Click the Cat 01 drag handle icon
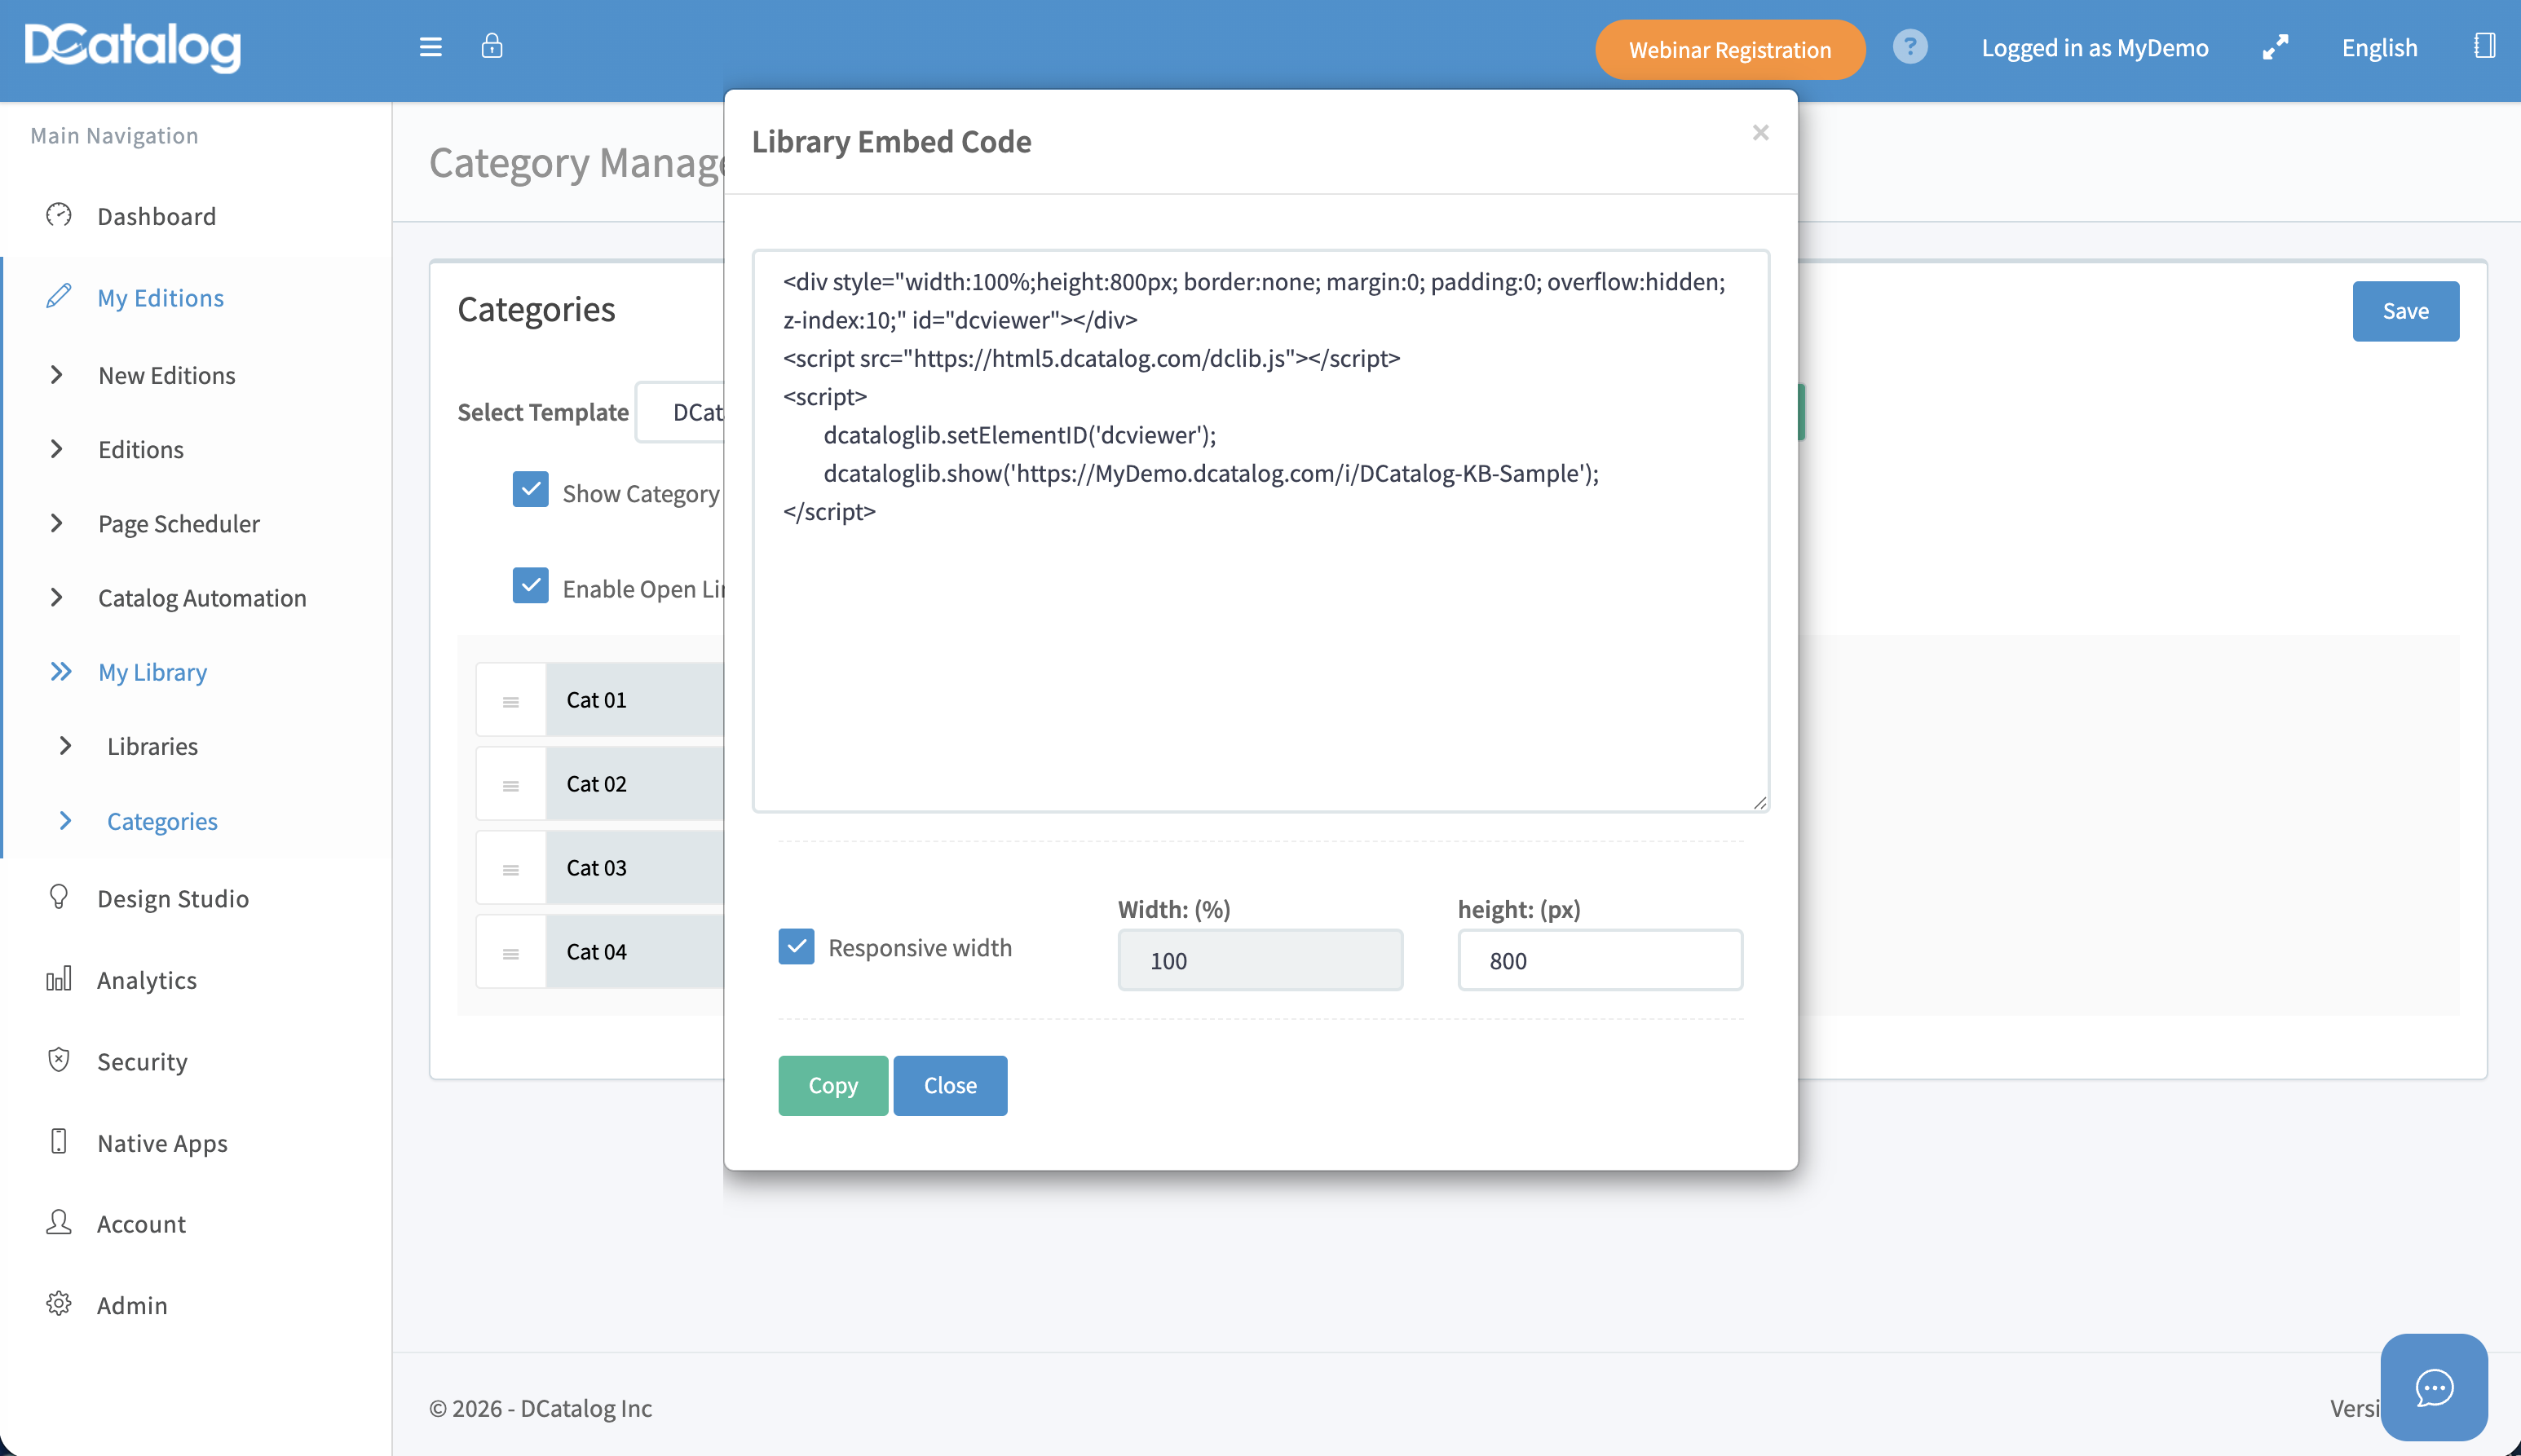The height and width of the screenshot is (1456, 2521). pos(511,701)
